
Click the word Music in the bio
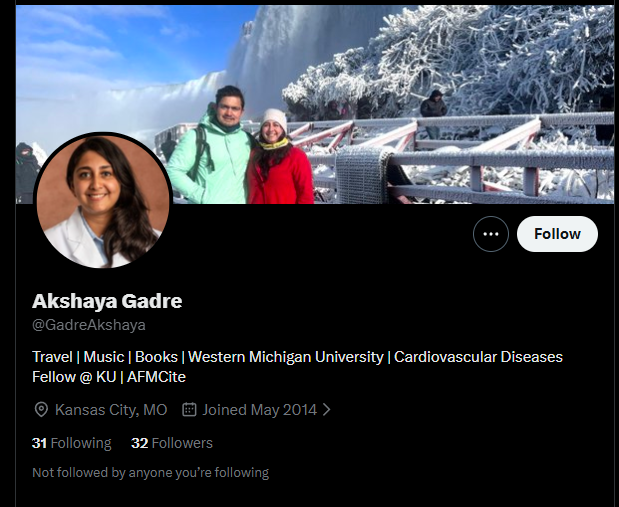pyautogui.click(x=104, y=357)
